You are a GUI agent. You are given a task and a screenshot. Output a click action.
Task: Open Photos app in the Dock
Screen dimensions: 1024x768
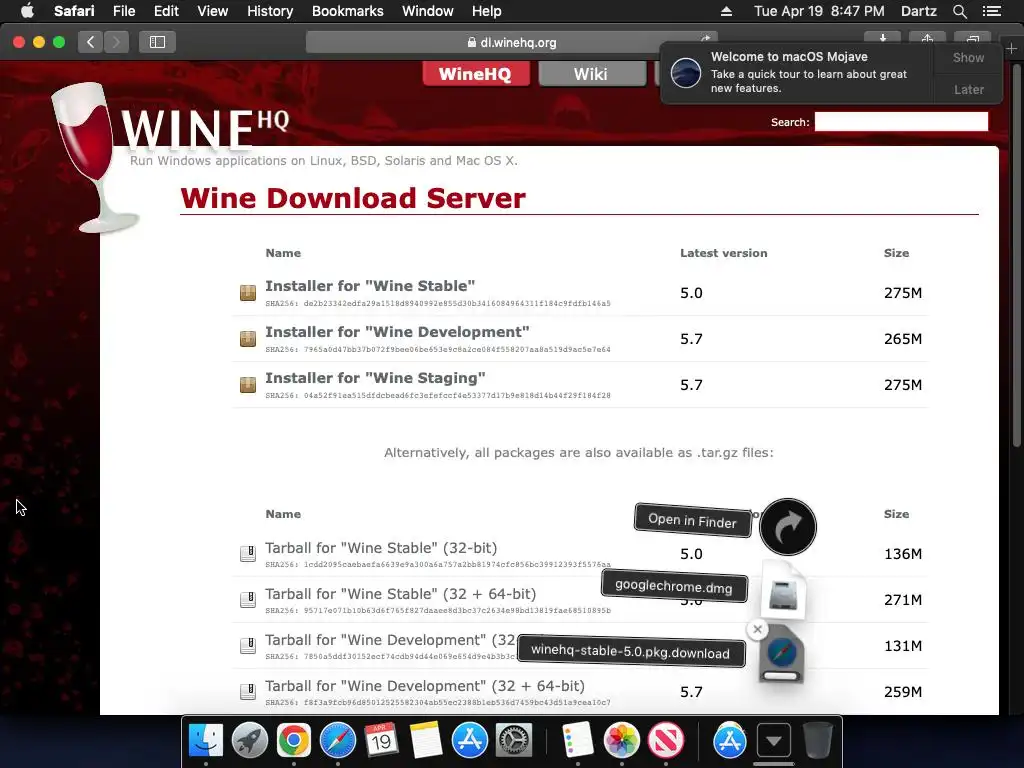pyautogui.click(x=622, y=741)
